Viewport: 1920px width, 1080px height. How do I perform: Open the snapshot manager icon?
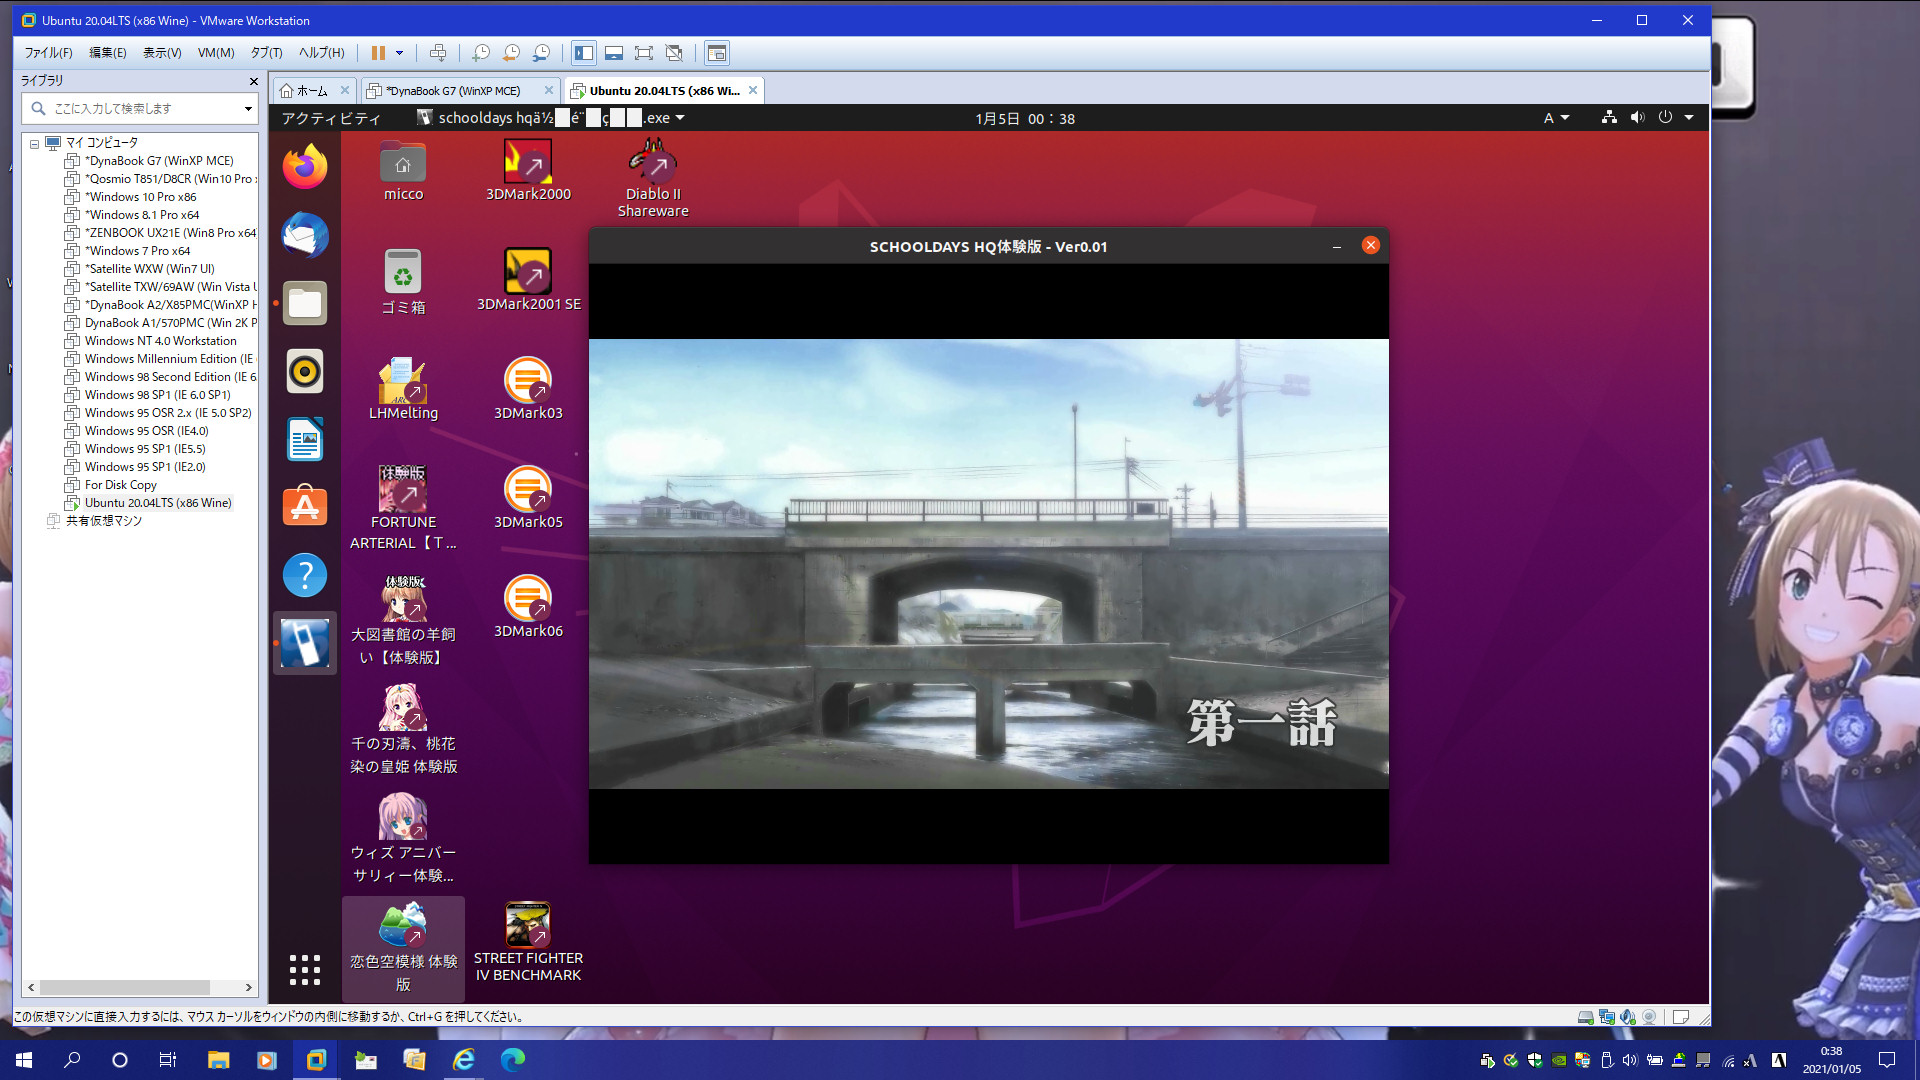[x=541, y=53]
